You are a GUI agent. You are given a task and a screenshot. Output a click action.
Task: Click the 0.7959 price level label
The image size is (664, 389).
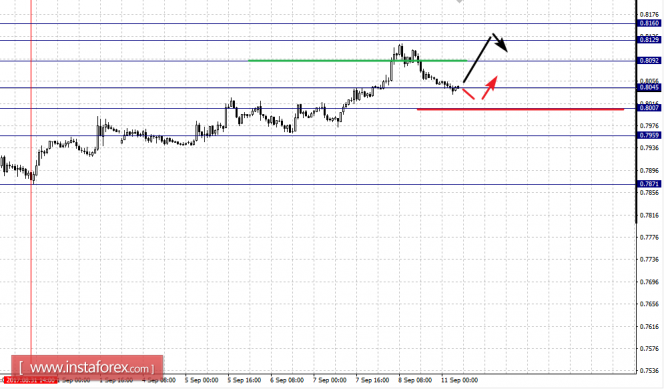tap(649, 135)
